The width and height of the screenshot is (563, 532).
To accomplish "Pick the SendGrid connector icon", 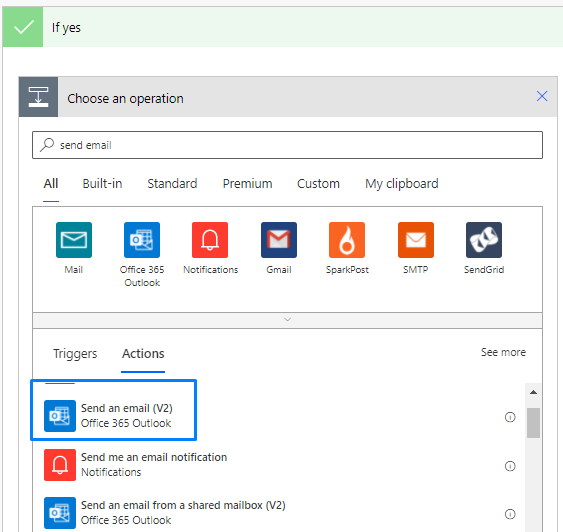I will click(x=484, y=240).
